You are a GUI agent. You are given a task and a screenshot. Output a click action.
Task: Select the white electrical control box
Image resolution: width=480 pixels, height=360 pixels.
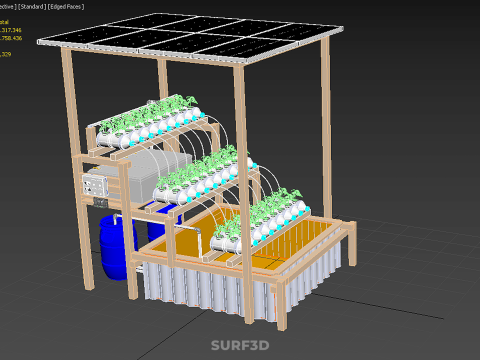click(95, 186)
